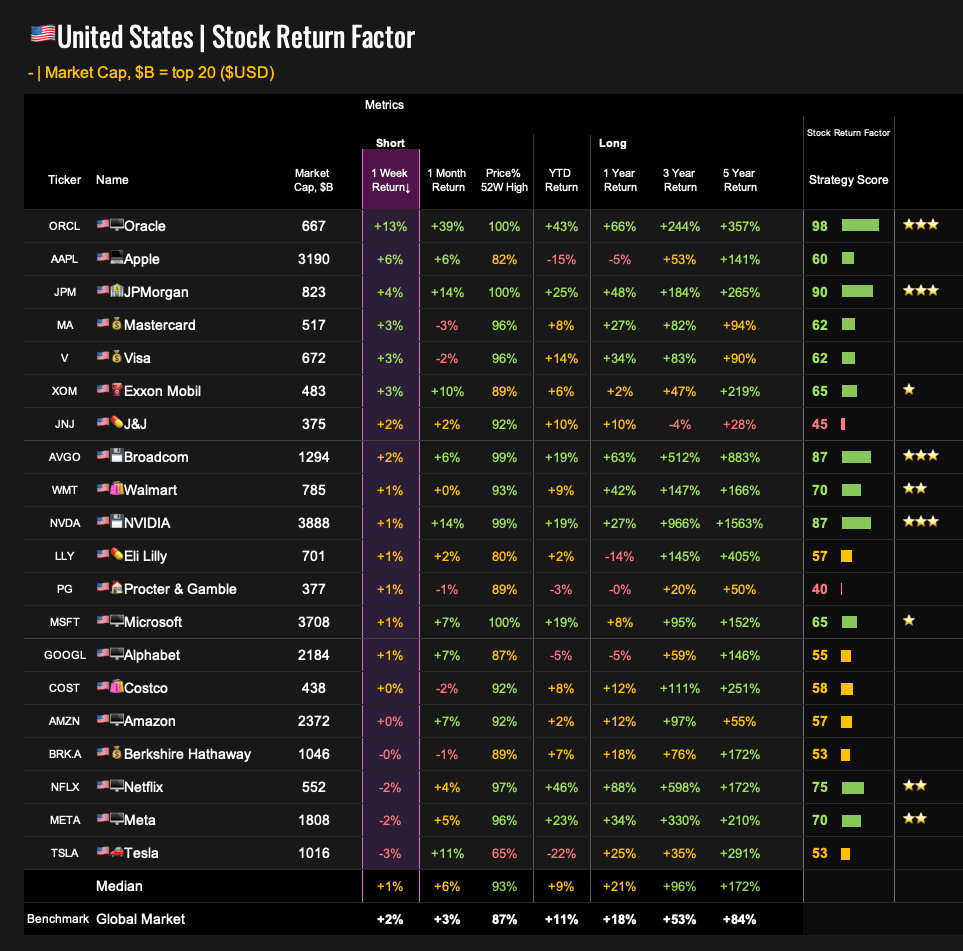The image size is (963, 951).
Task: Click the shopping bag icon beside Costco
Action: tap(117, 686)
